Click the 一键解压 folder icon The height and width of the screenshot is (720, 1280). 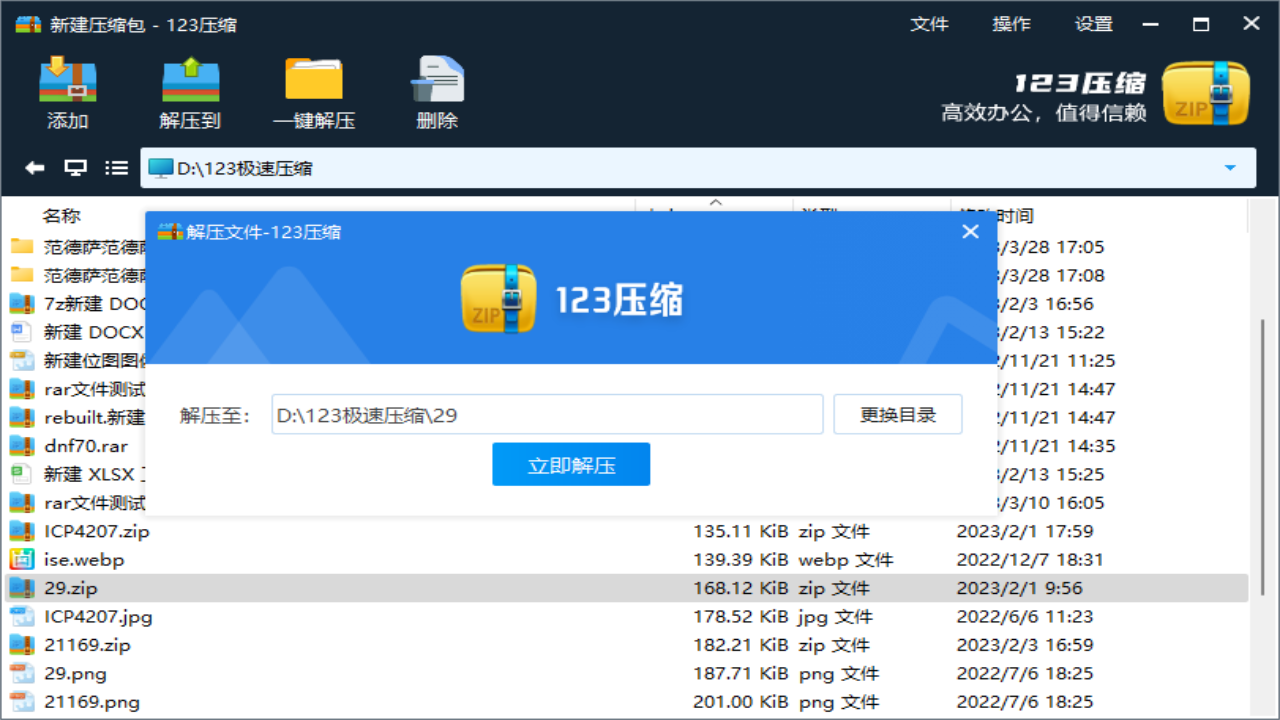pyautogui.click(x=313, y=80)
